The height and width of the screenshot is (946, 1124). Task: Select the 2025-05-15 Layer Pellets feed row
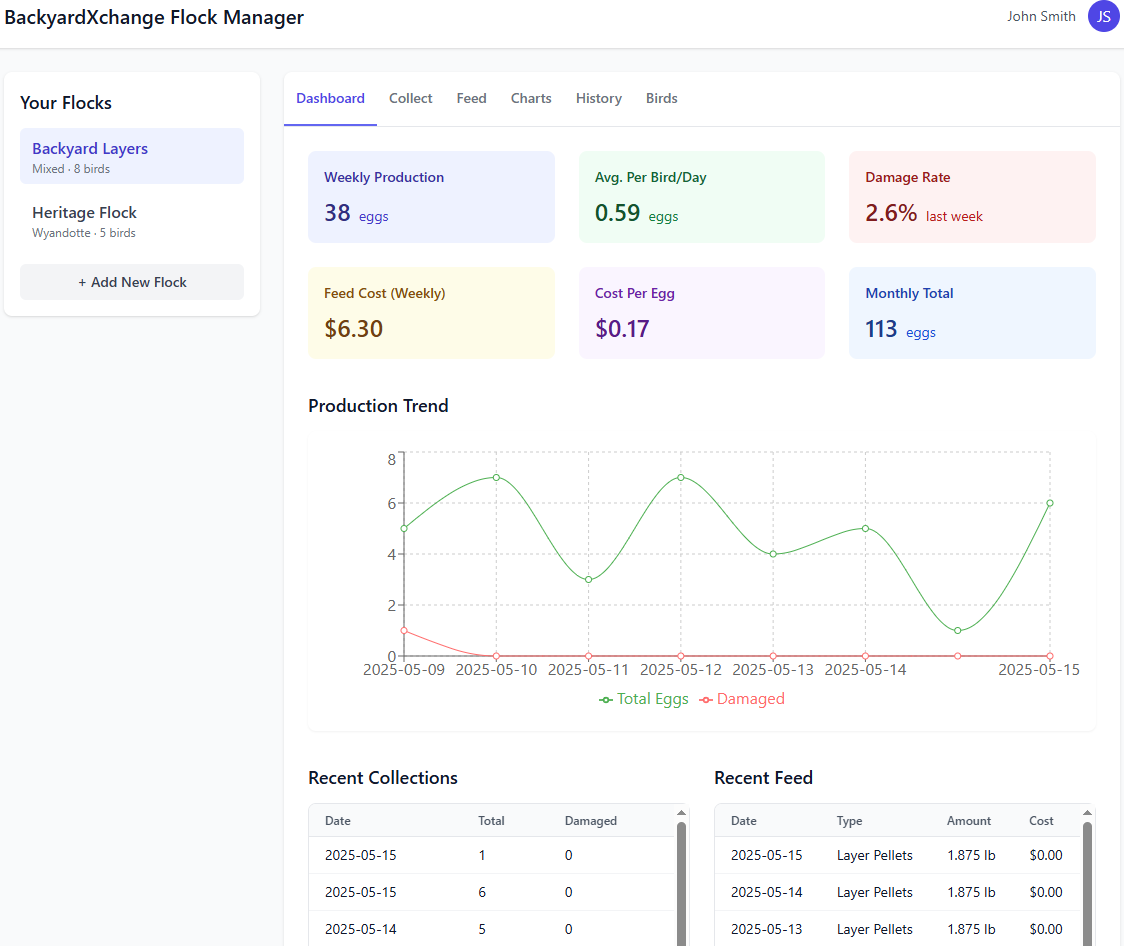click(x=897, y=856)
